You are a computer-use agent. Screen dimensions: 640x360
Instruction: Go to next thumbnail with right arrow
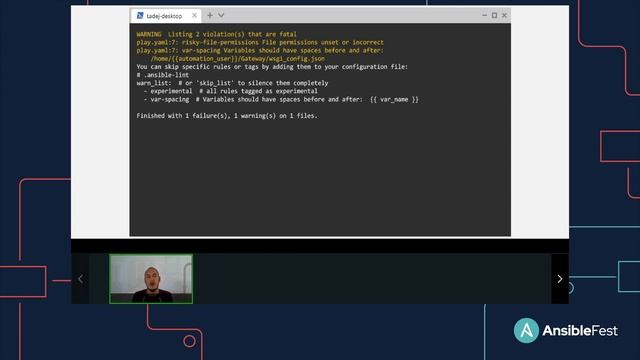(x=560, y=279)
